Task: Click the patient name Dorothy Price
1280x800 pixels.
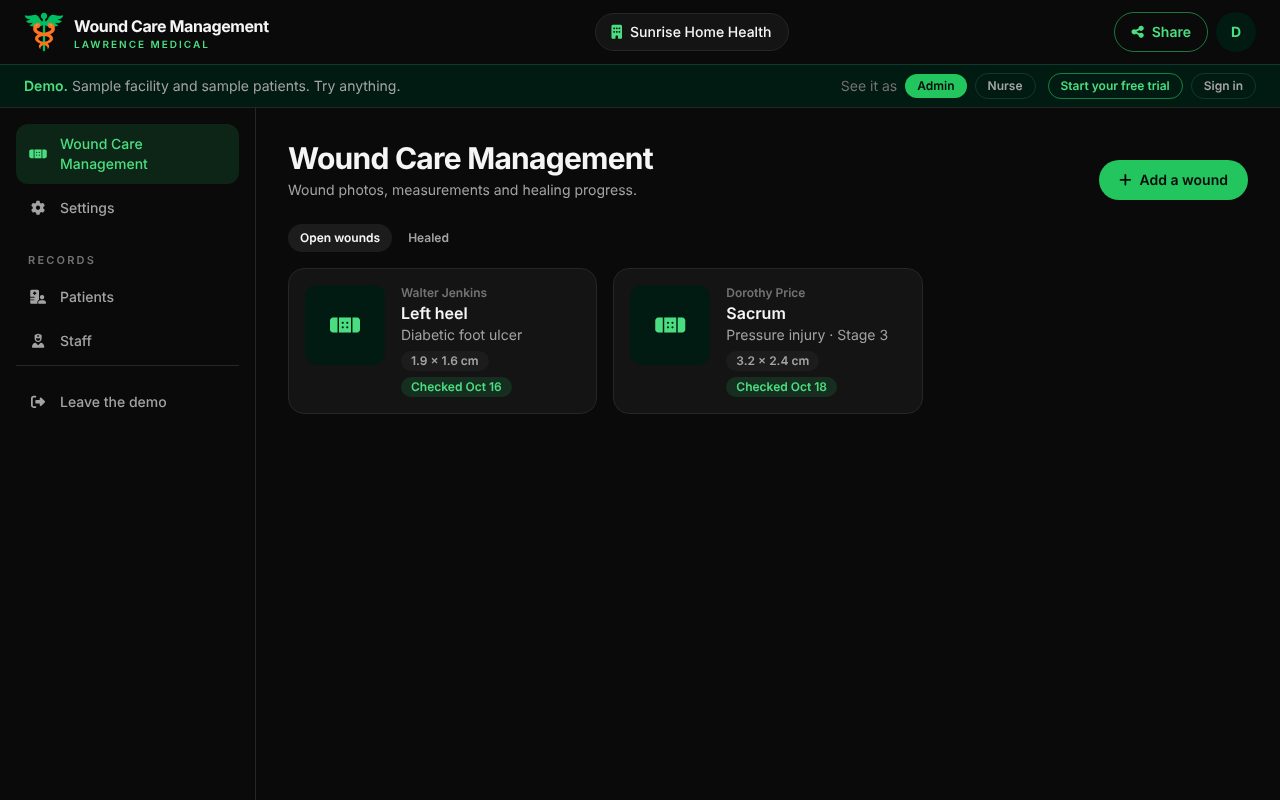Action: tap(766, 293)
